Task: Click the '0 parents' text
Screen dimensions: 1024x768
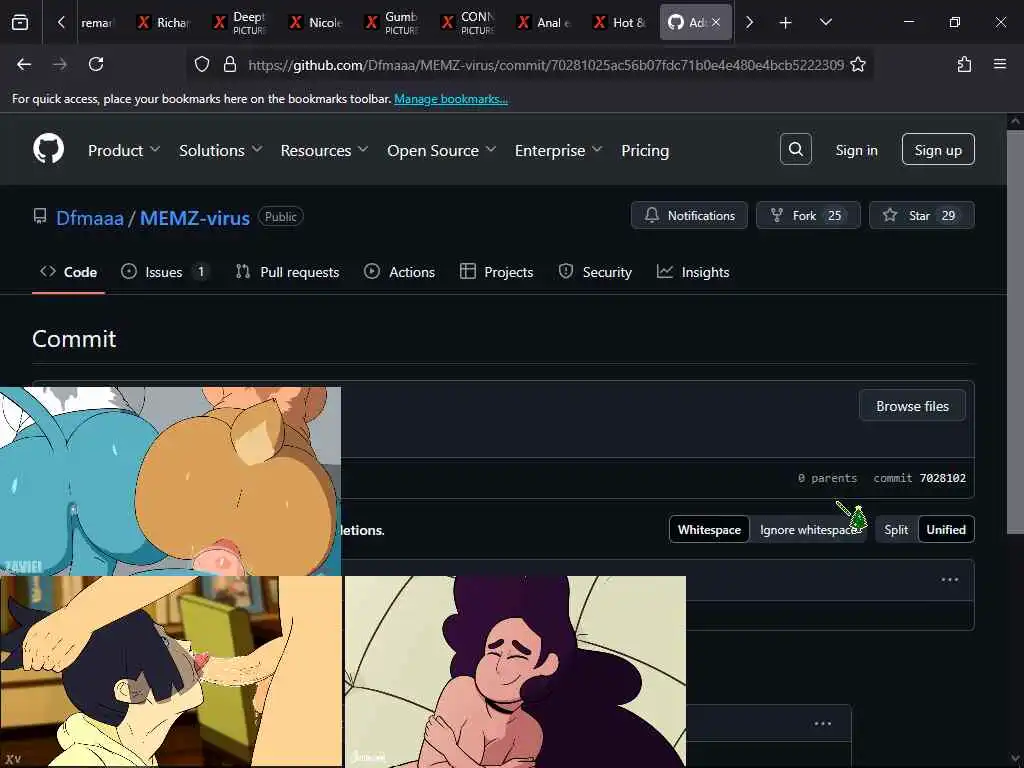Action: pyautogui.click(x=827, y=478)
